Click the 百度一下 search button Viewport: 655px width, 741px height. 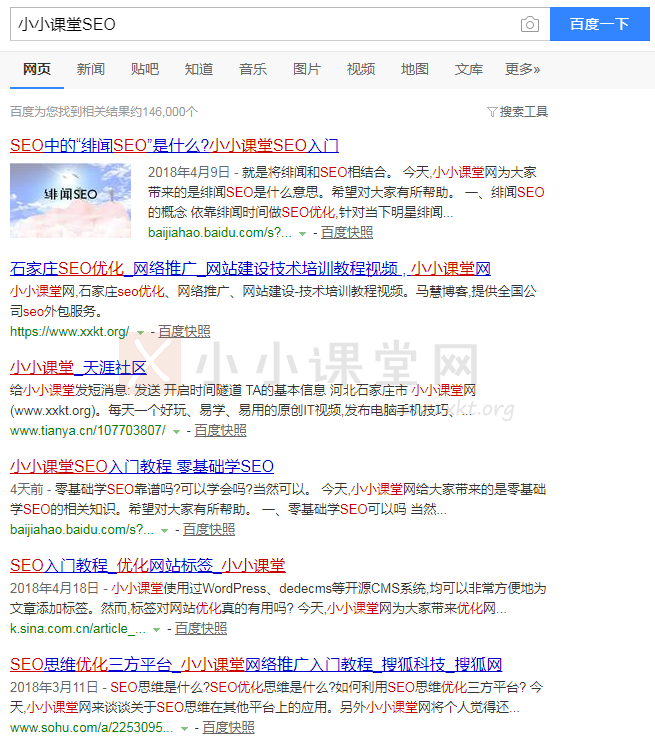pos(600,24)
